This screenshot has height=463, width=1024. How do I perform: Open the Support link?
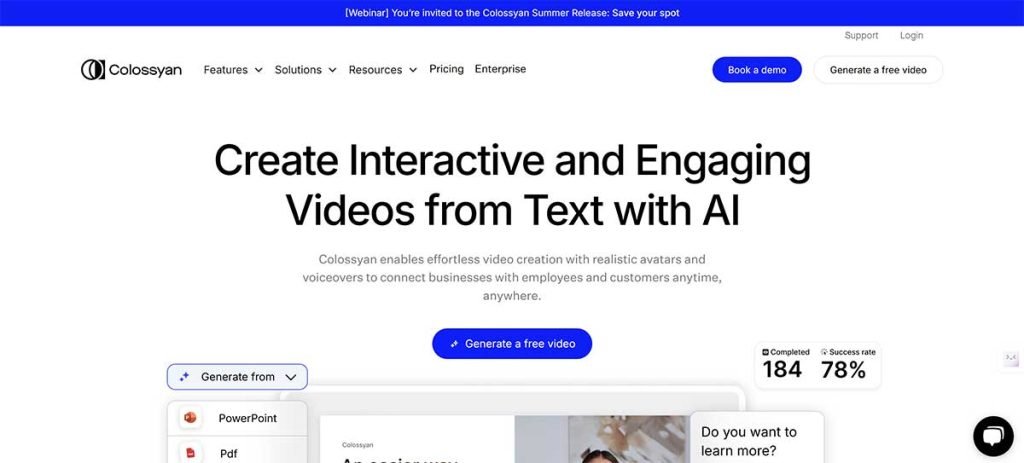pyautogui.click(x=861, y=36)
